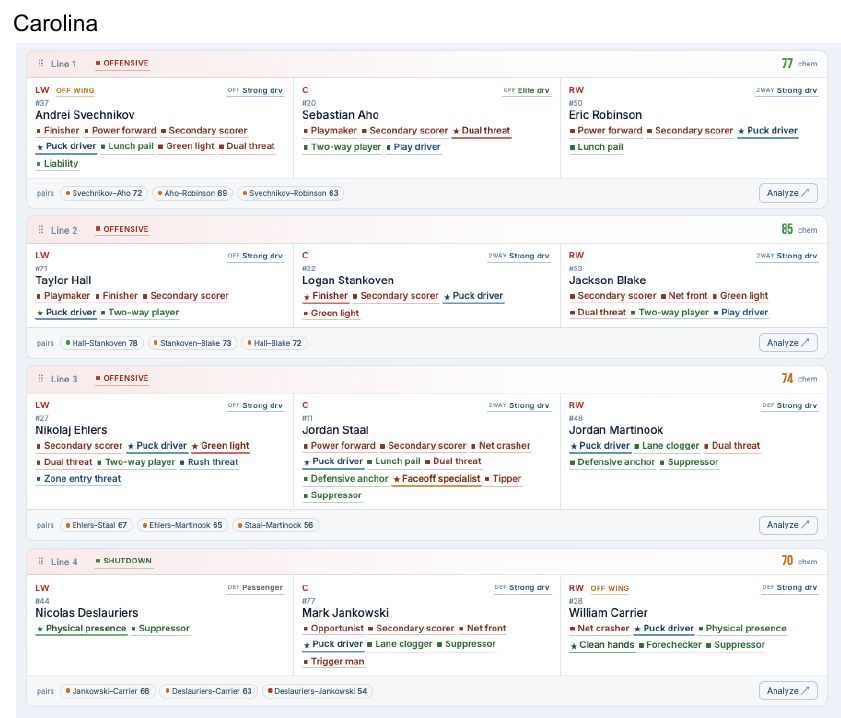Open Analyze for Line 2
Viewport: 841px width, 718px height.
click(788, 343)
